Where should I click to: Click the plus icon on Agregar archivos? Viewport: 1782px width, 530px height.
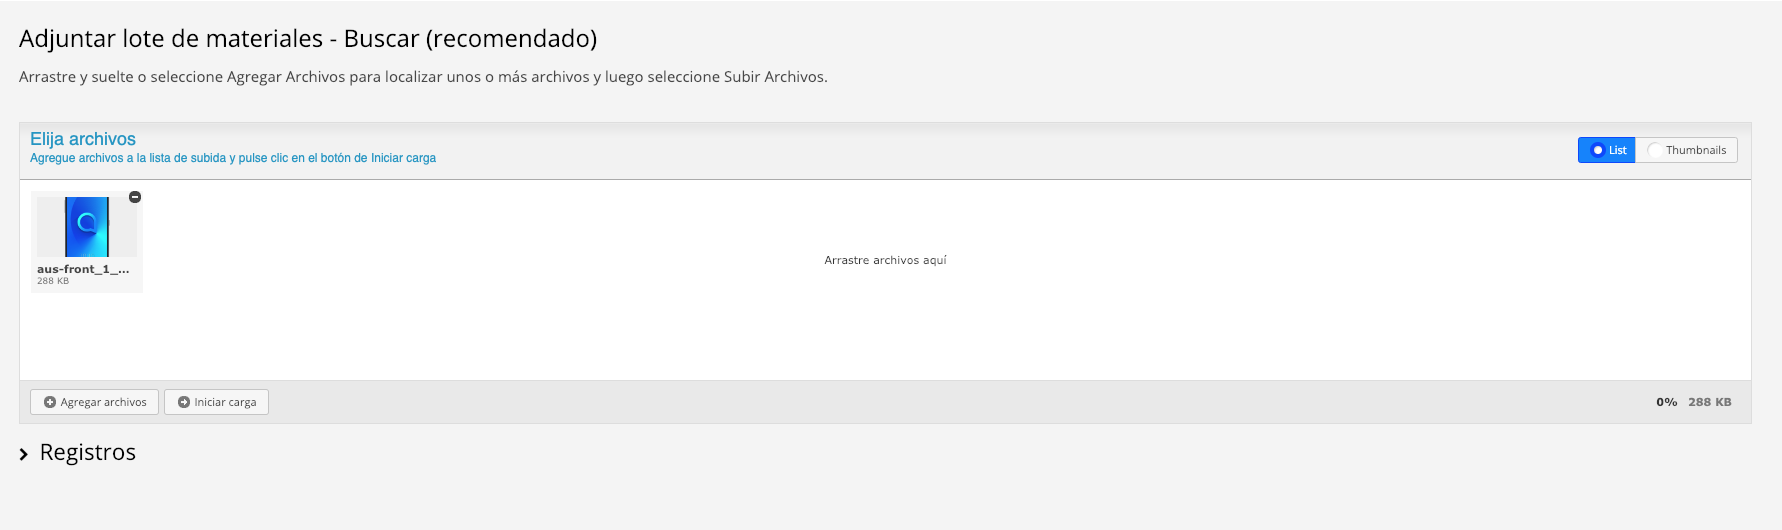(x=50, y=402)
